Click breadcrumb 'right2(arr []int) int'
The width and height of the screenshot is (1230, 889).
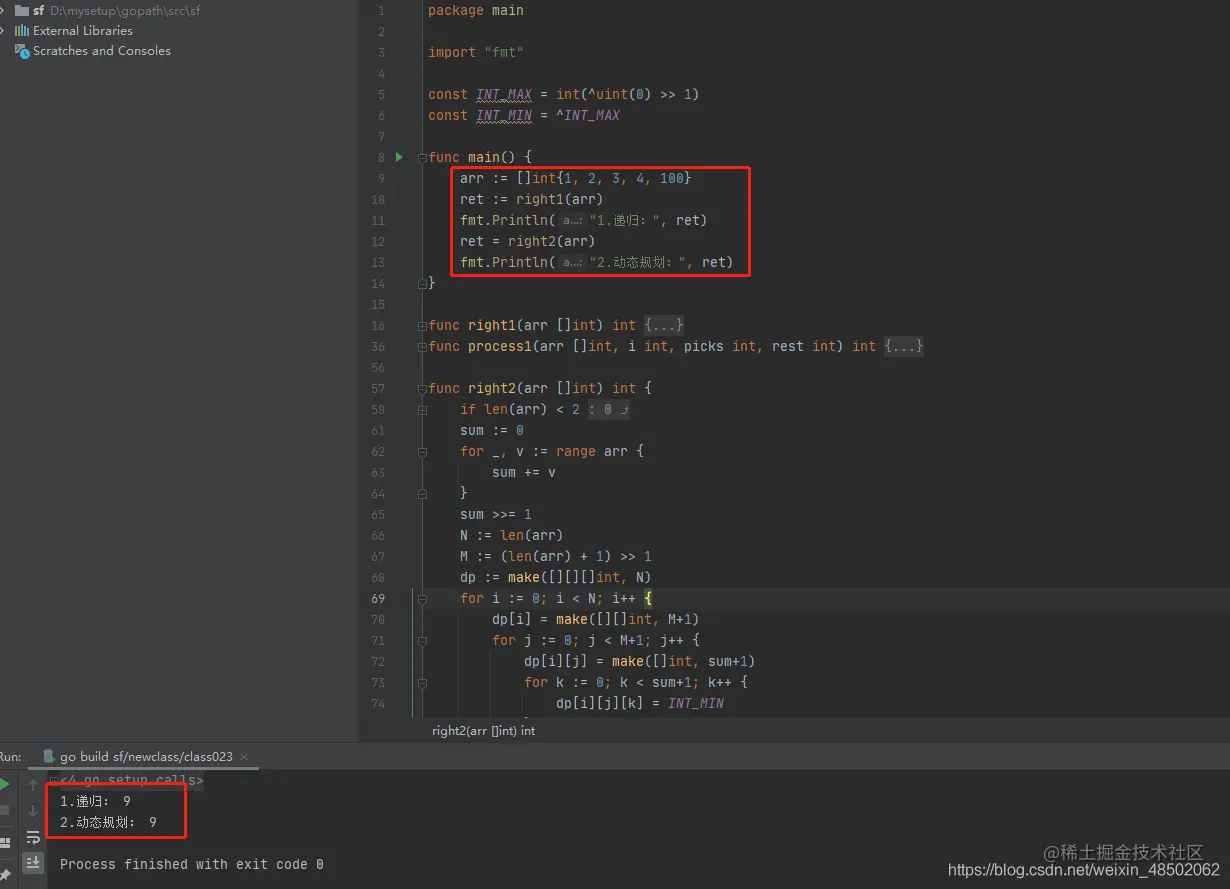(483, 731)
